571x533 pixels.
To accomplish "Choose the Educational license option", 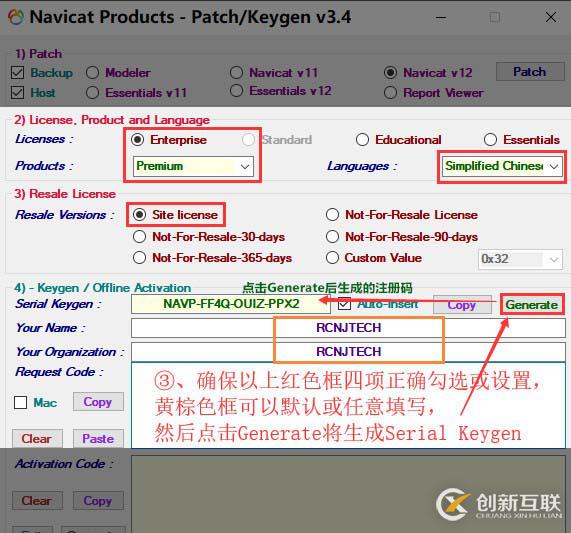I will 362,139.
